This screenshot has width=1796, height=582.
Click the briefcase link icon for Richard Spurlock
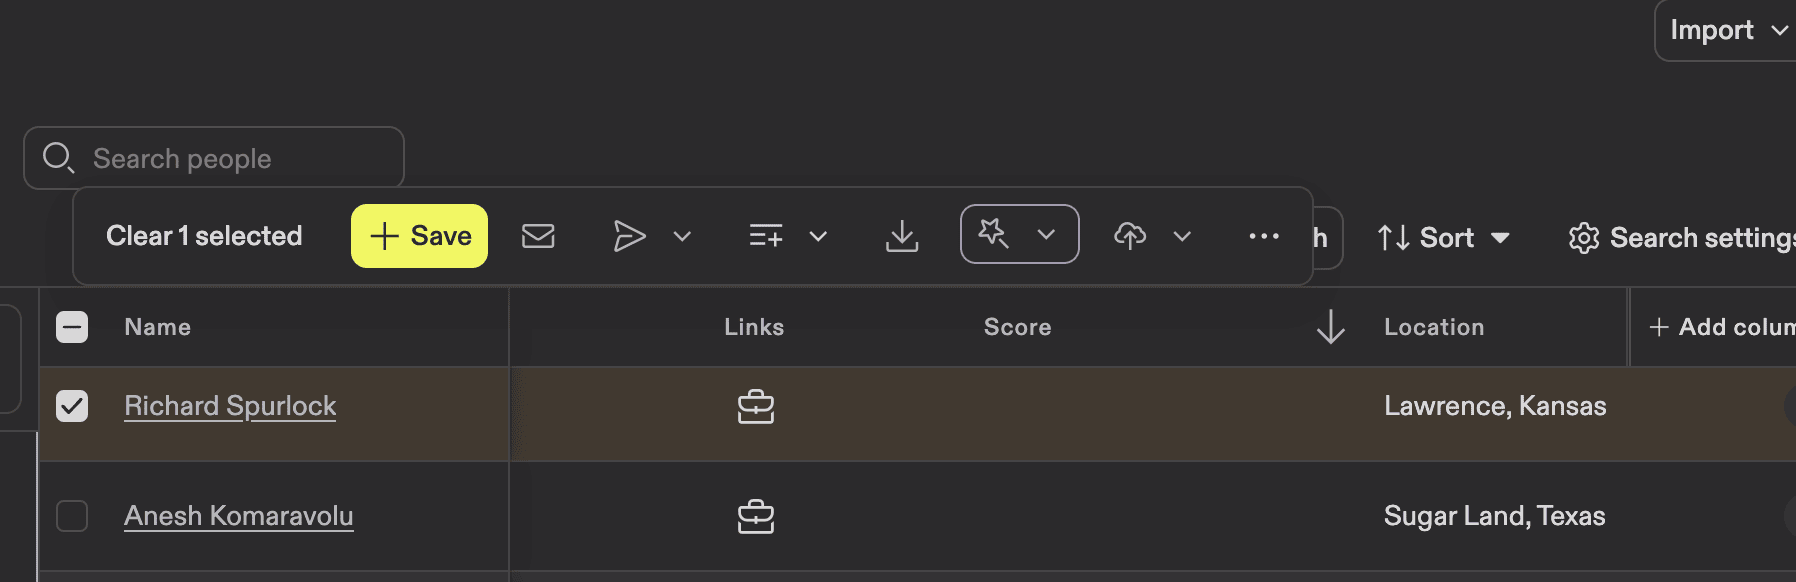pyautogui.click(x=756, y=406)
